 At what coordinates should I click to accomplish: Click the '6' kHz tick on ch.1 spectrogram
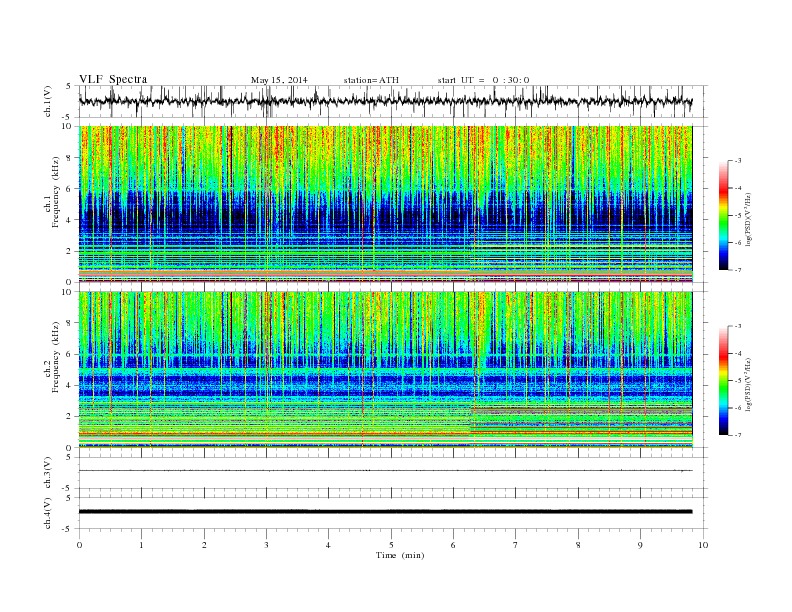click(69, 189)
